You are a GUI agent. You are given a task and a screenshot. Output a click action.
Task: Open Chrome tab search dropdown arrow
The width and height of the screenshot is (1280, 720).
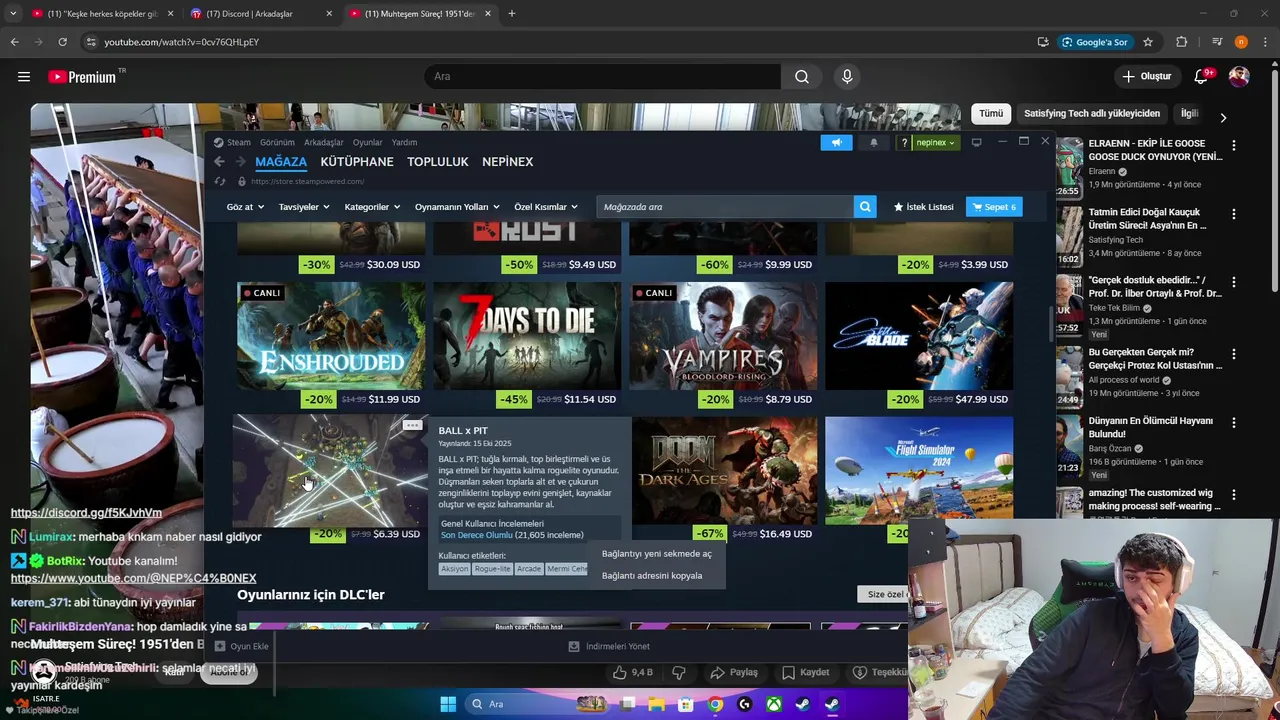[13, 14]
